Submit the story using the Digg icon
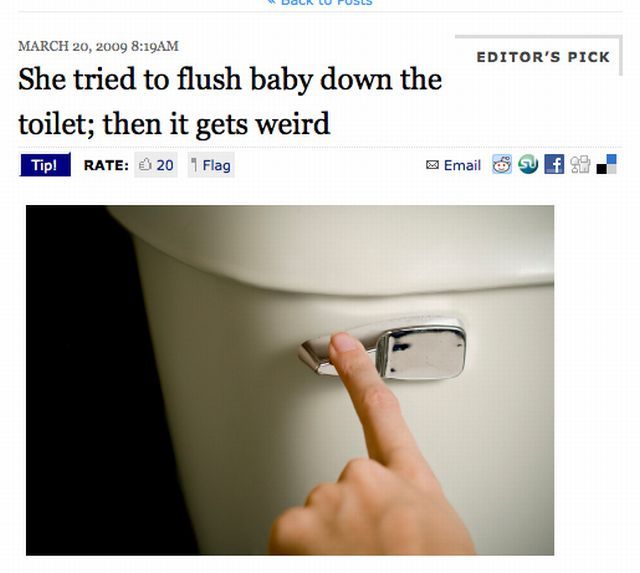Image resolution: width=640 pixels, height=573 pixels. [x=580, y=164]
